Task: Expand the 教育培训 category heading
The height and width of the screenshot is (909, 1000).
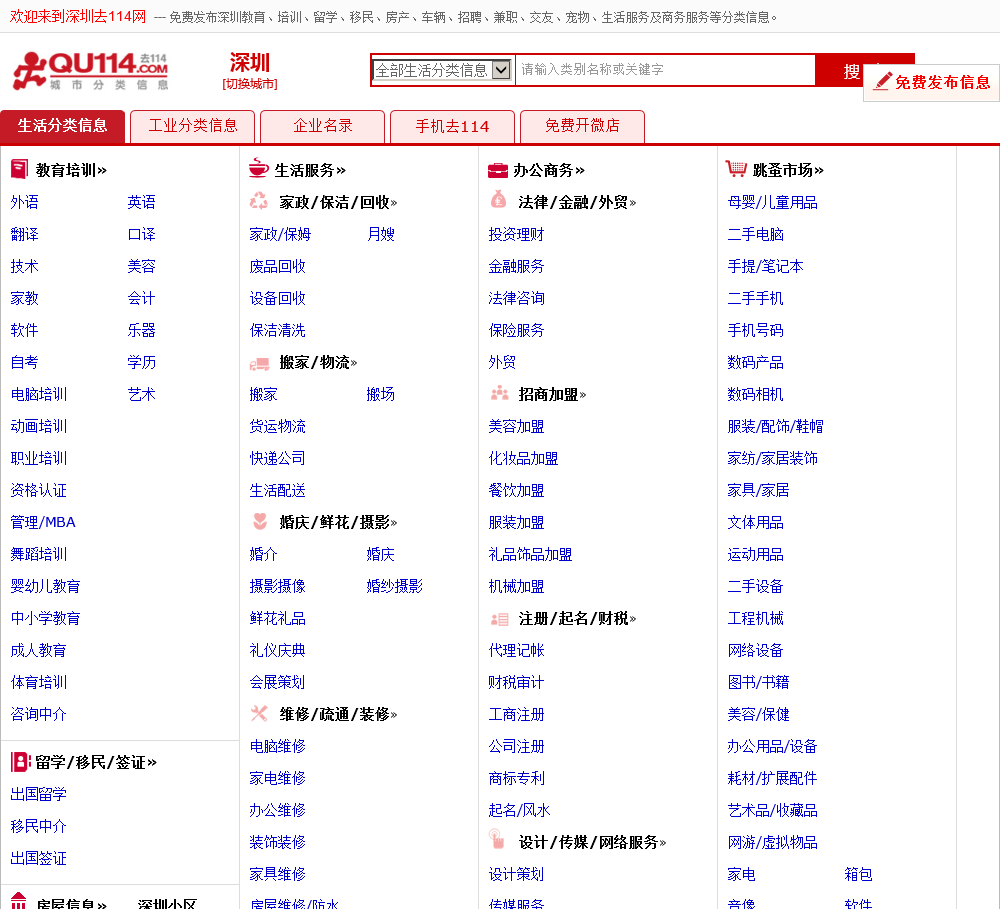Action: pyautogui.click(x=71, y=170)
